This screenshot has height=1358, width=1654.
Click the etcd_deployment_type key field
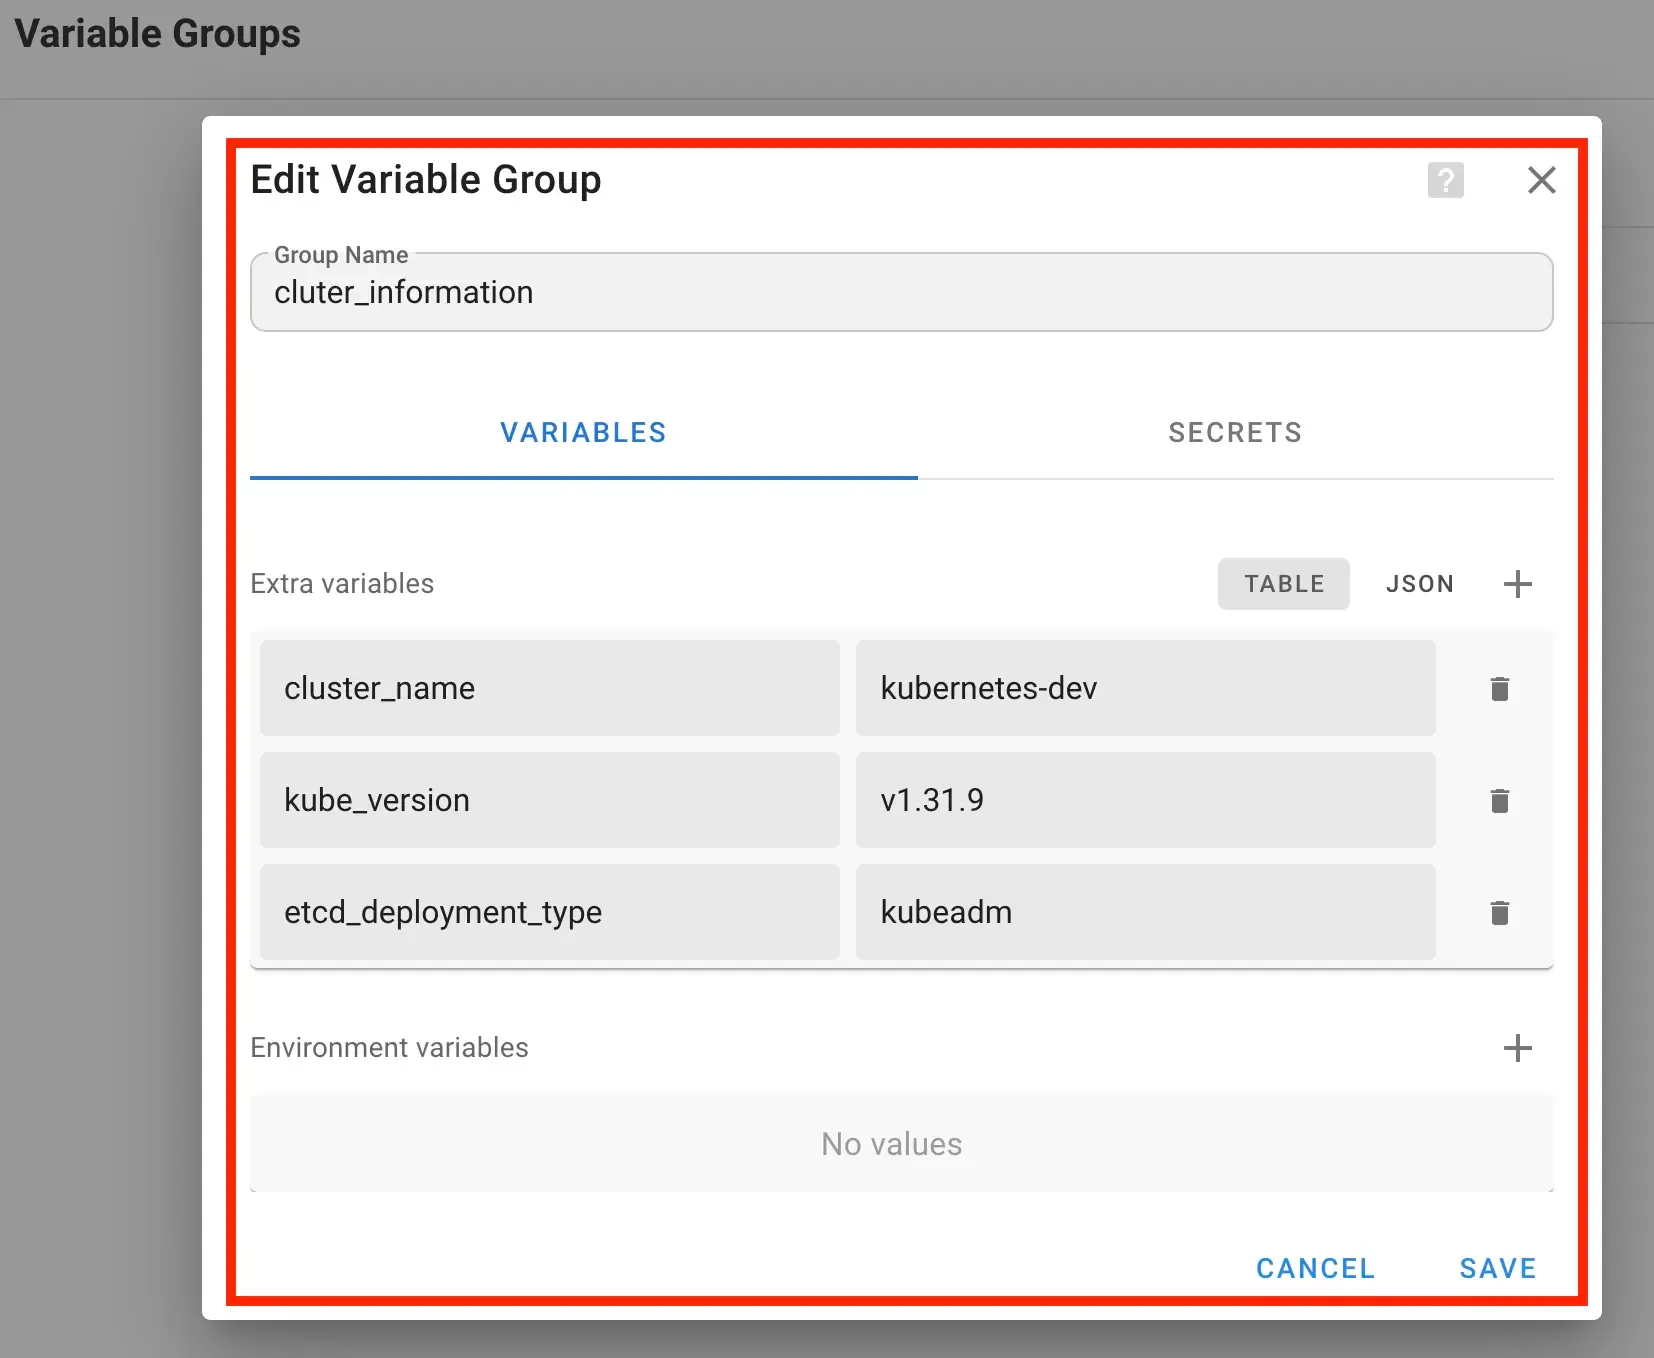coord(549,912)
